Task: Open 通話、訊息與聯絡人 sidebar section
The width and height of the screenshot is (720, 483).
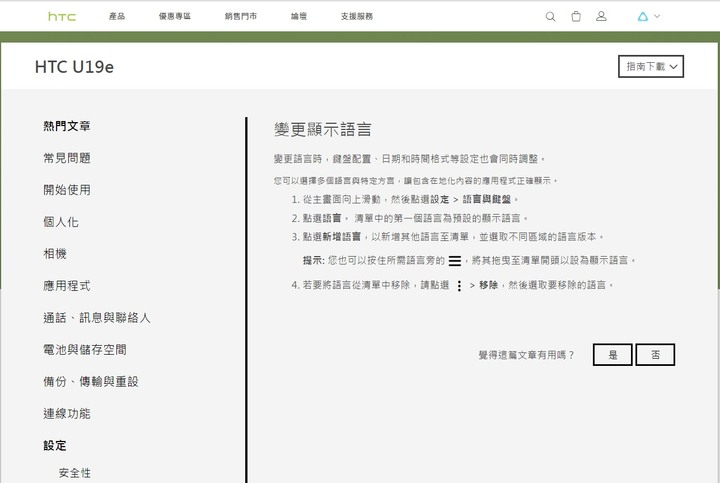Action: coord(96,318)
